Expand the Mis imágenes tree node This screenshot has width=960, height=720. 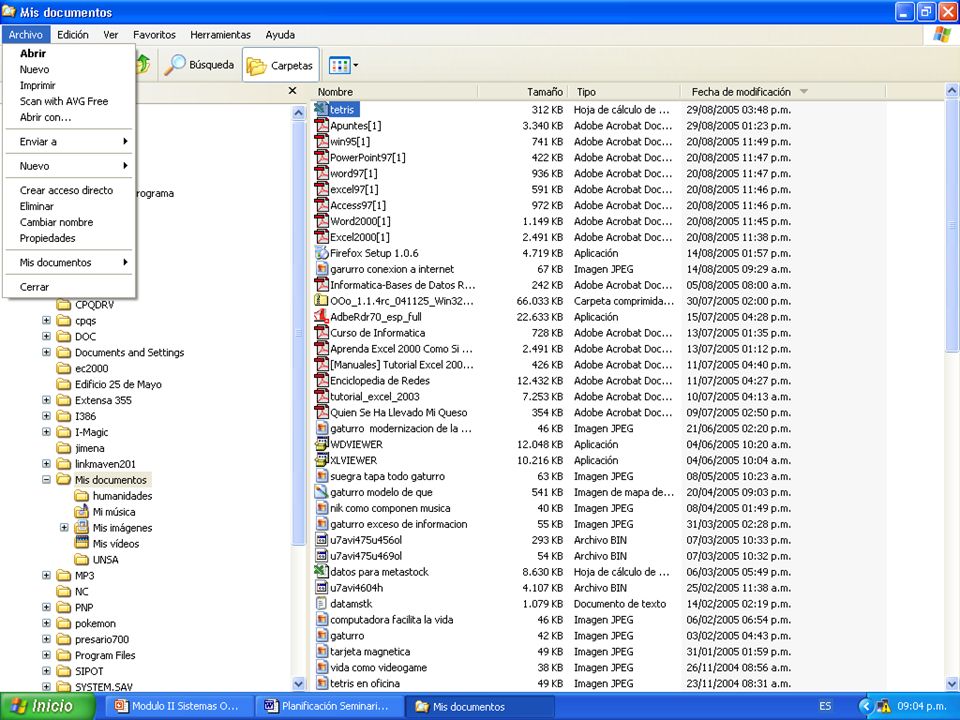click(x=64, y=527)
